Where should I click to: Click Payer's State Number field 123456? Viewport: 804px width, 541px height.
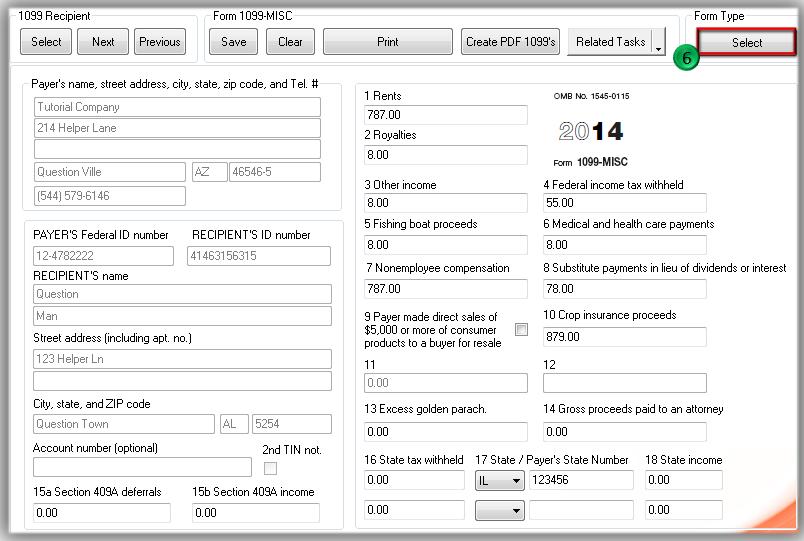click(581, 480)
